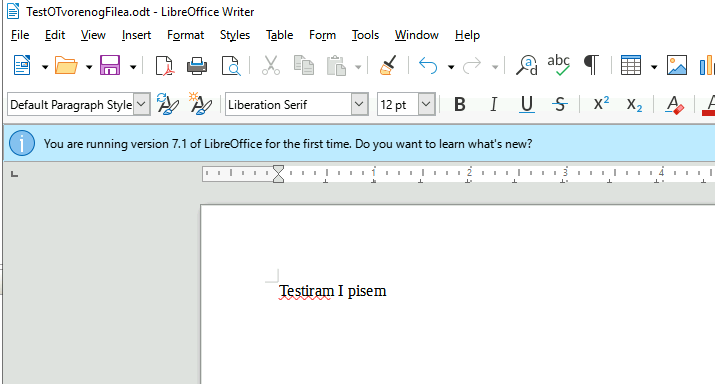Viewport: 715px width, 384px height.
Task: Click the Clear Direct Formatting icon
Action: [x=674, y=105]
